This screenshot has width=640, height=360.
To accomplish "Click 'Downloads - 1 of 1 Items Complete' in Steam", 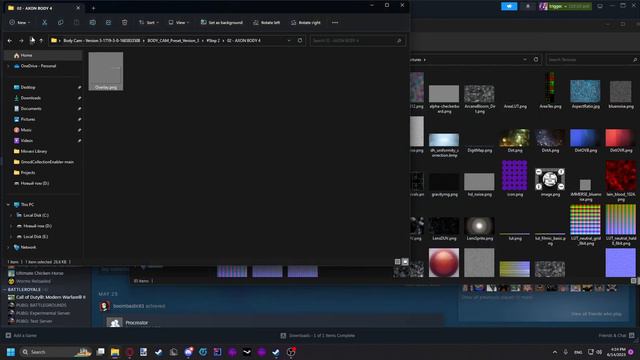I will 322,336.
